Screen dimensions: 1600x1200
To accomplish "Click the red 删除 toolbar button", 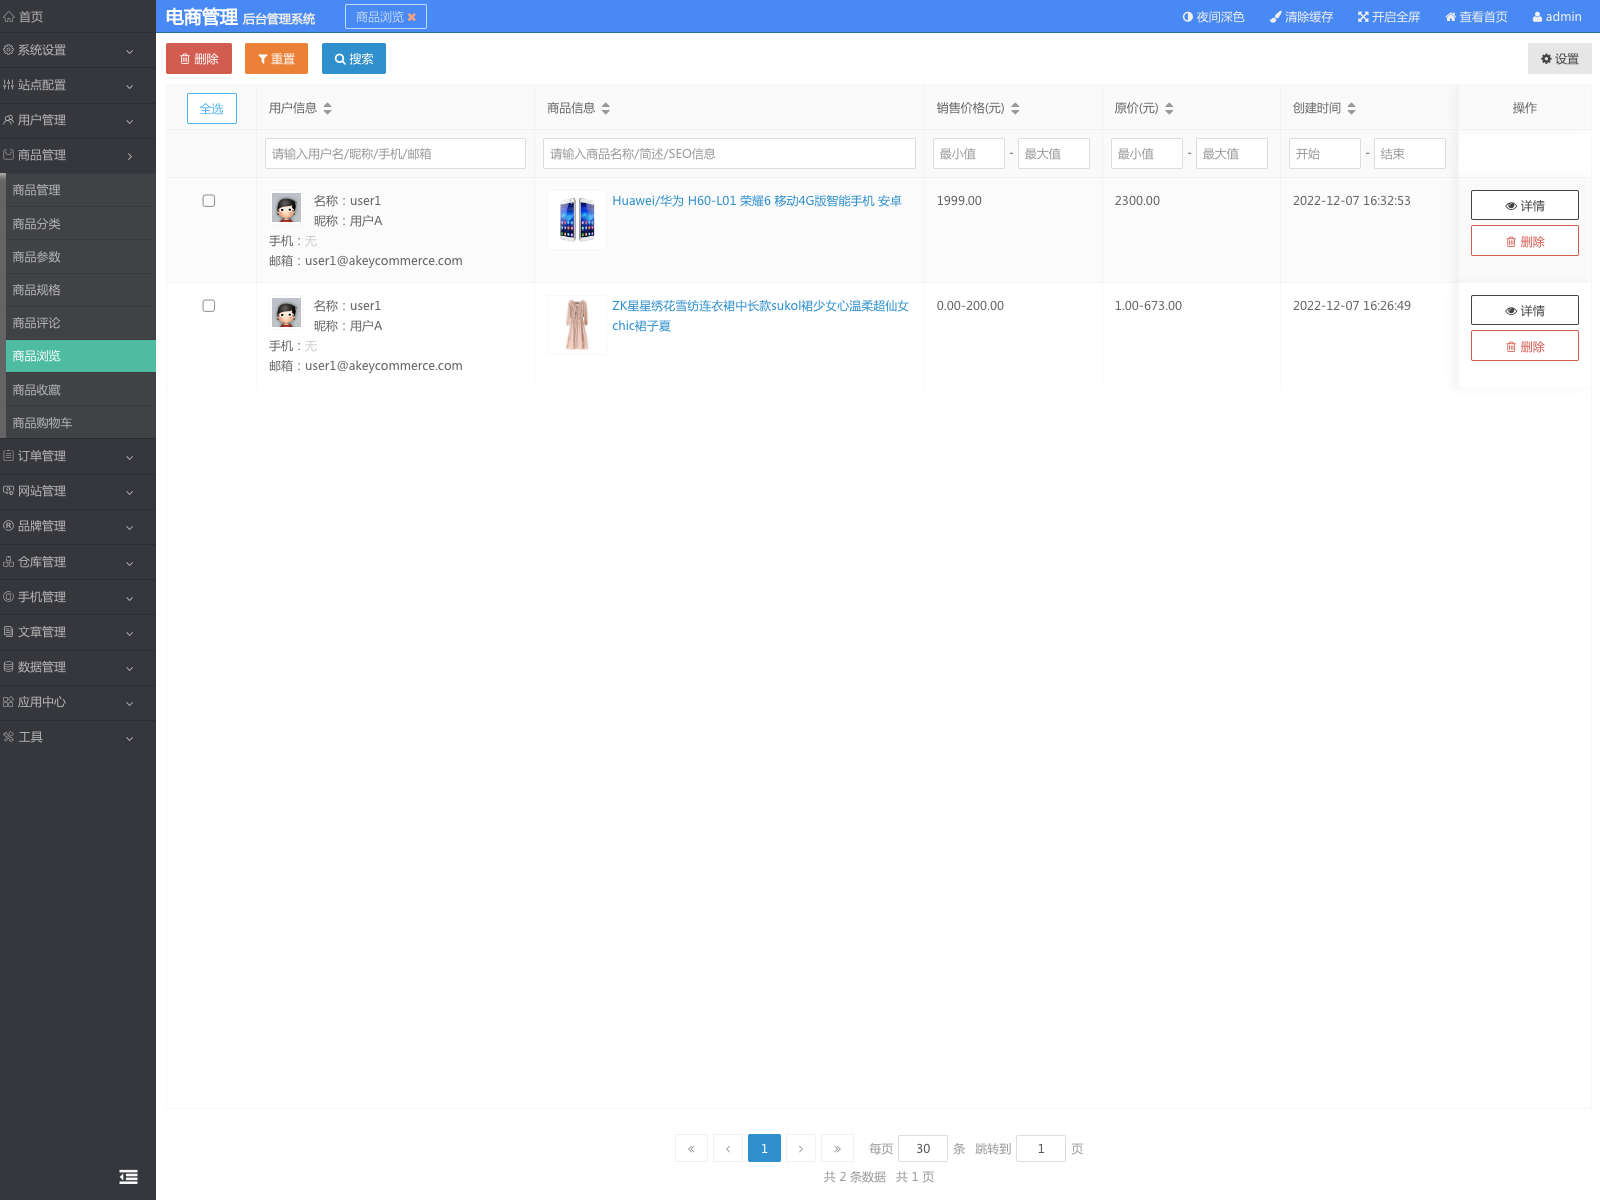I will [x=199, y=59].
